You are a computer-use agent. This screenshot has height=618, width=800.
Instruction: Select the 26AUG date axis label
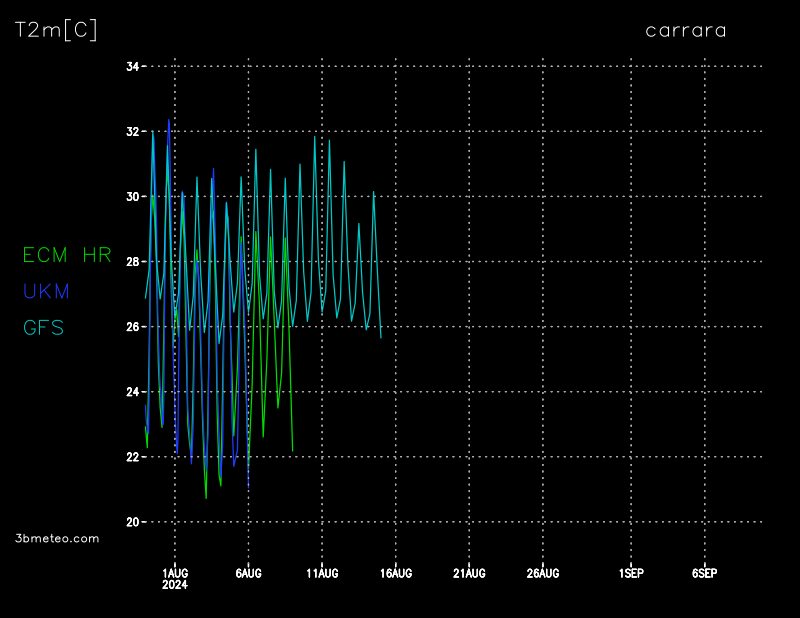[x=542, y=573]
